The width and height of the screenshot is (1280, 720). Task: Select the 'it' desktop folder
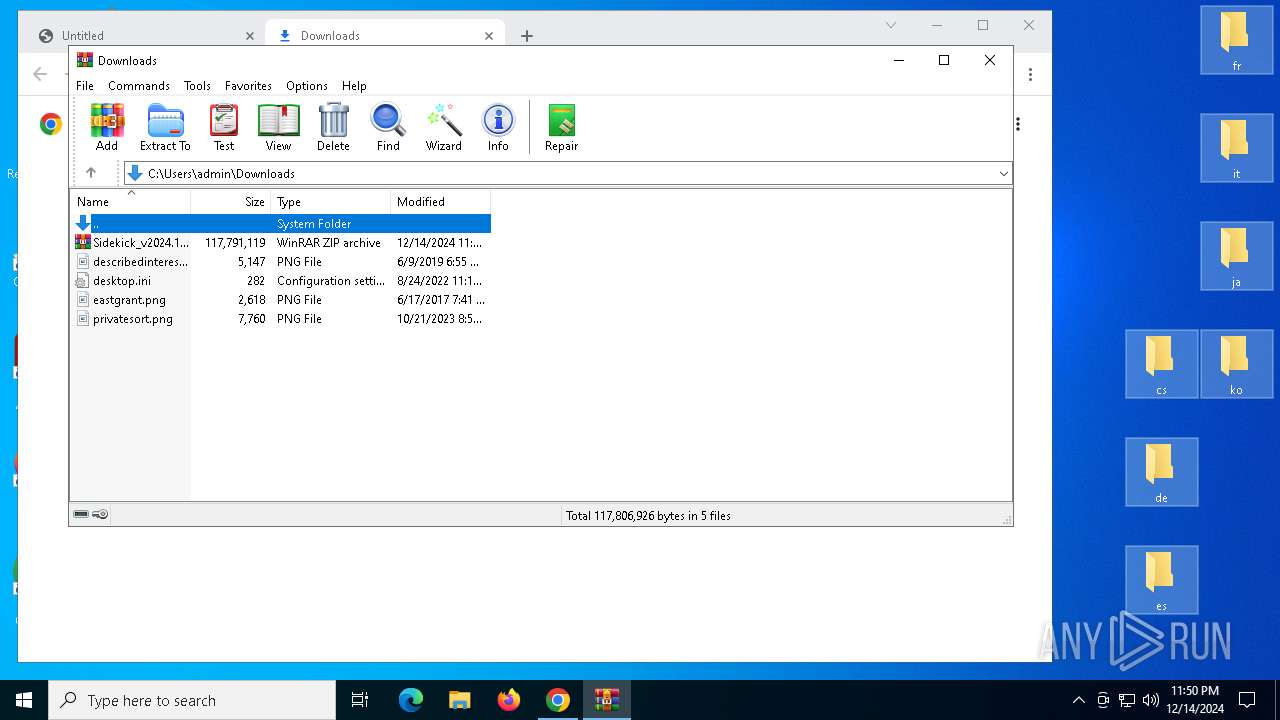pos(1237,148)
